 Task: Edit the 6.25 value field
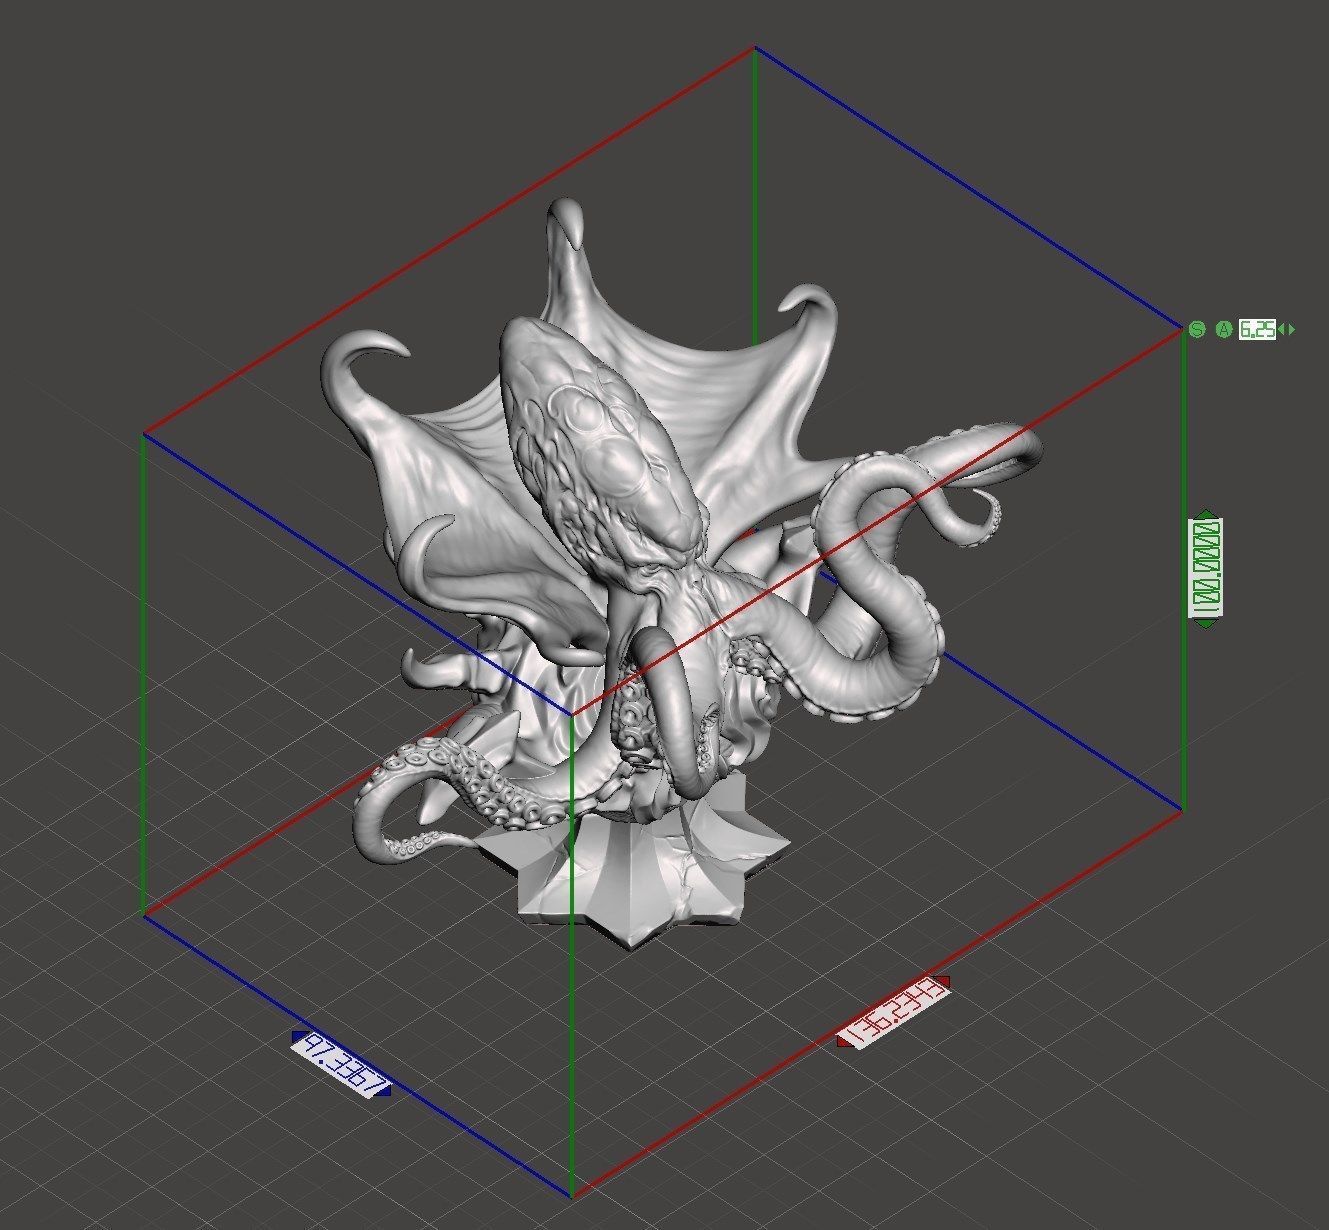[1257, 329]
